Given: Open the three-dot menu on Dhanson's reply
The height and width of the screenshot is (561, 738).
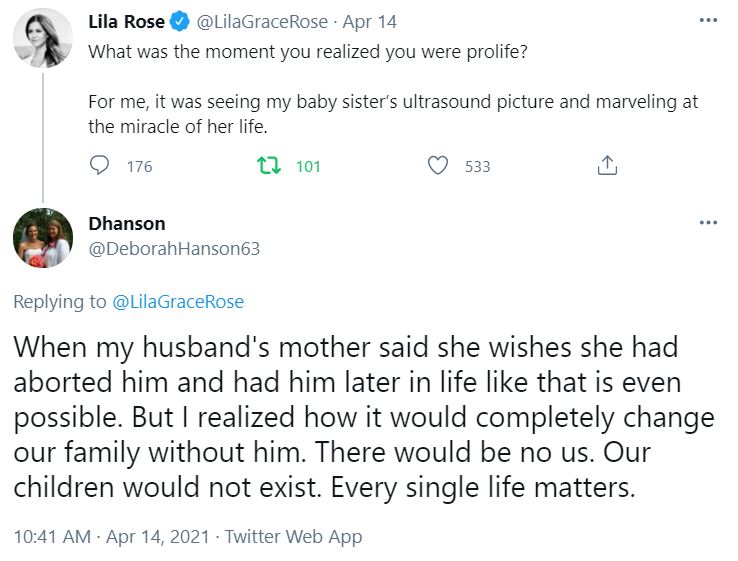Looking at the screenshot, I should pyautogui.click(x=708, y=223).
